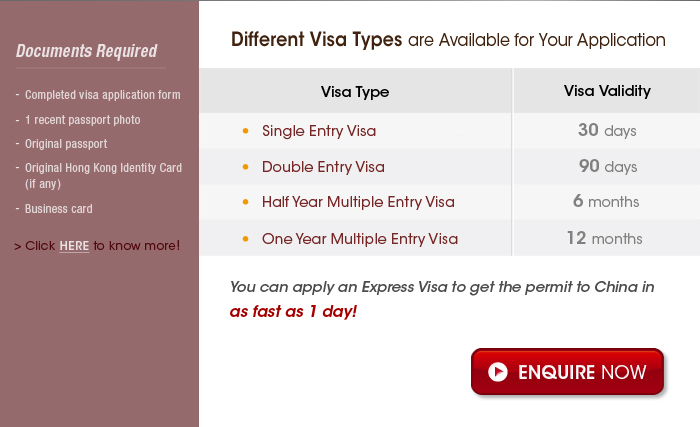Click orange bullet beside One Year Visa
Screen dimensions: 700x427
pos(245,239)
